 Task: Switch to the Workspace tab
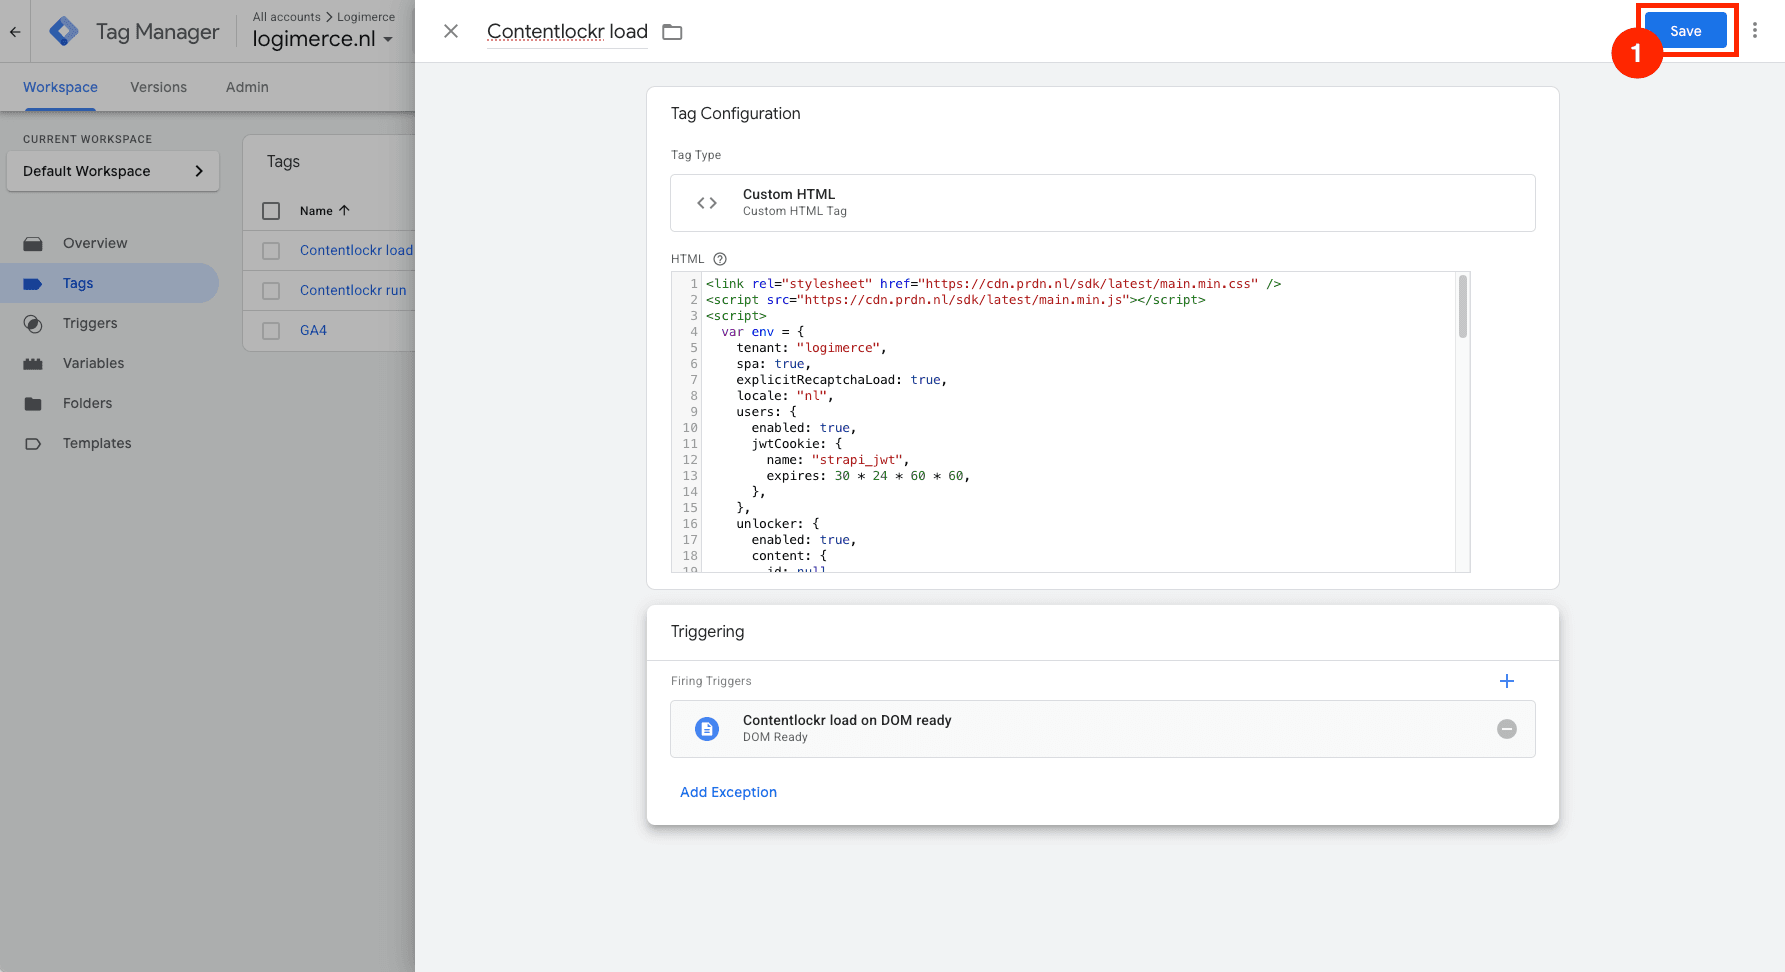[60, 87]
